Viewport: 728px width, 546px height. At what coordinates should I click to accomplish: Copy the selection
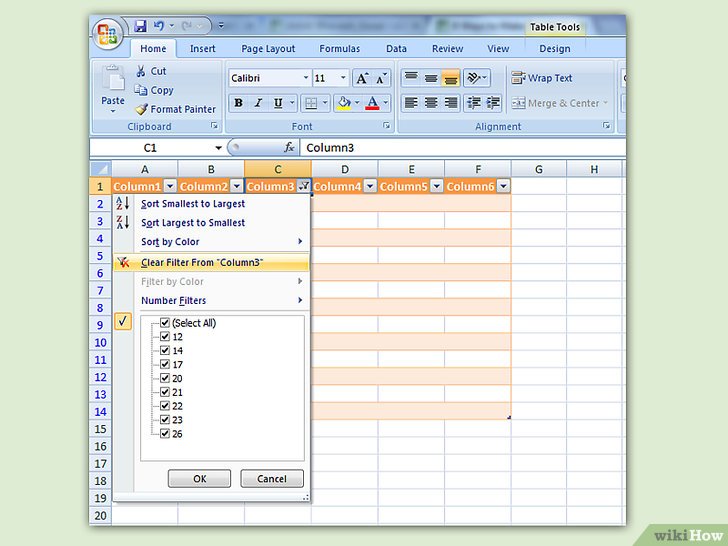coord(154,90)
